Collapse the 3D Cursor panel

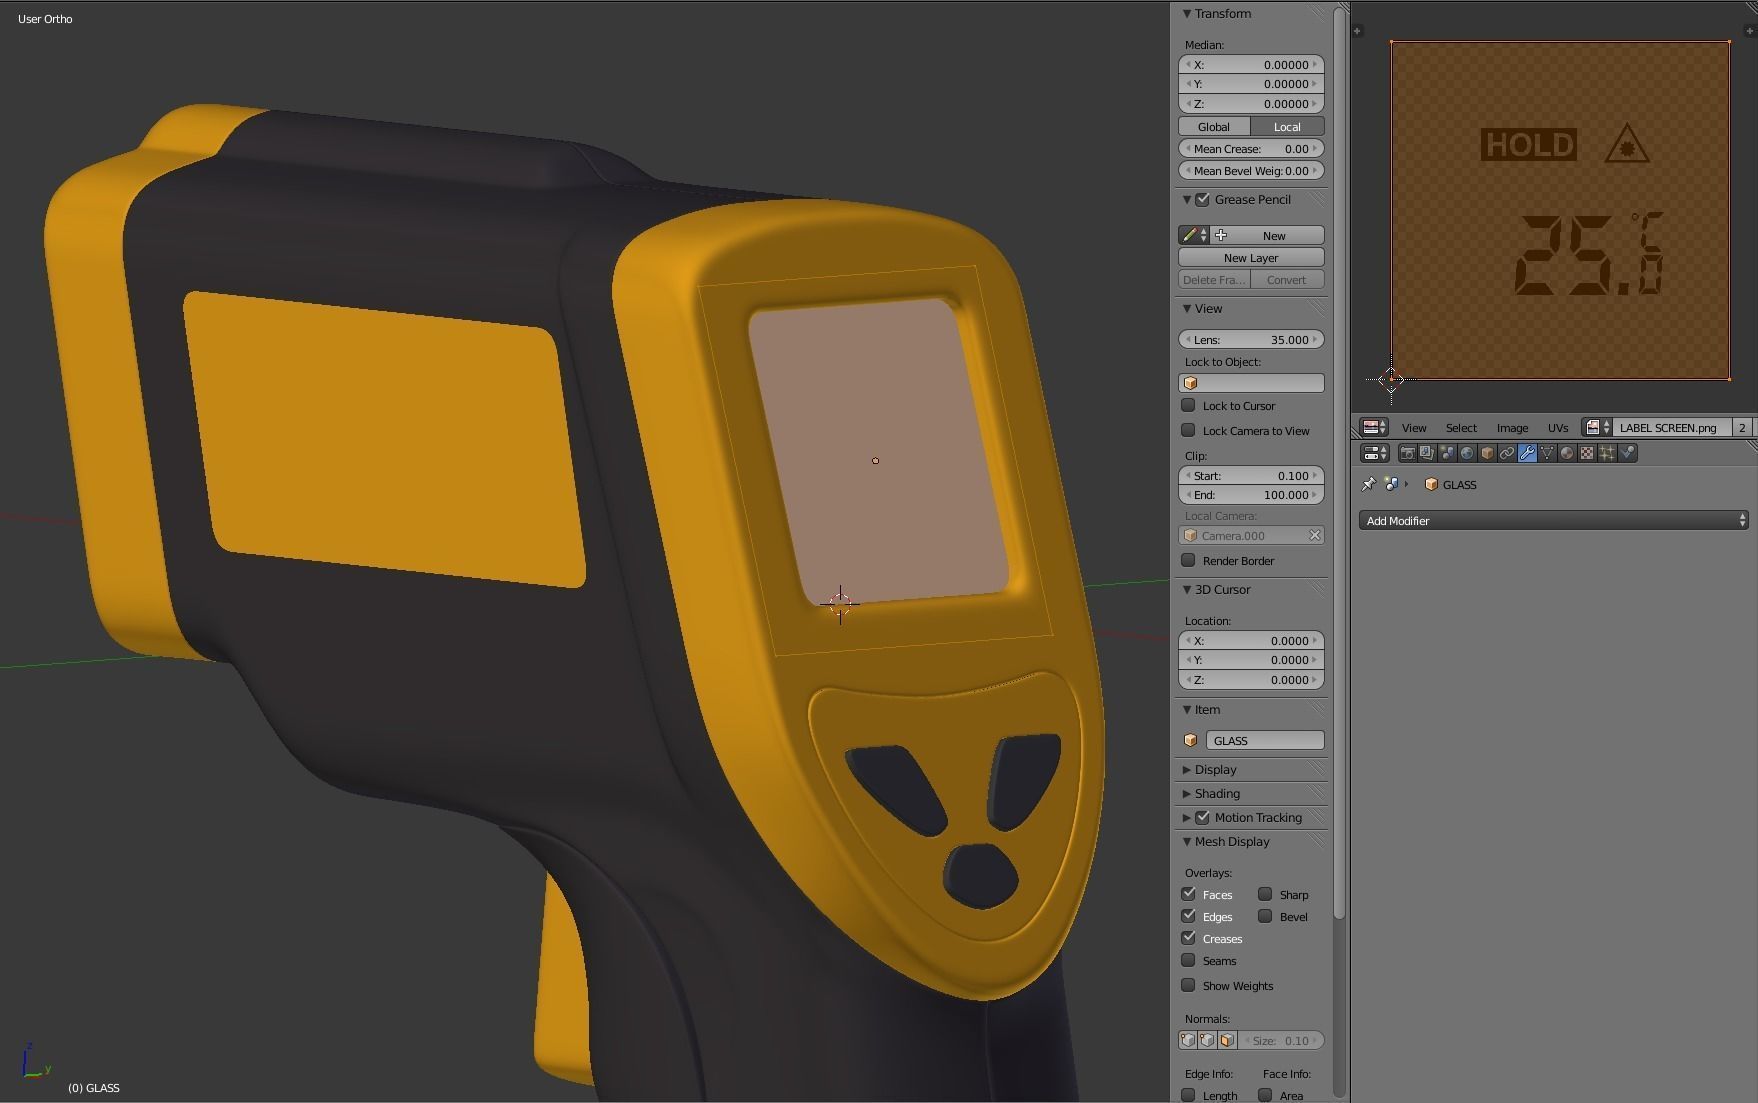[x=1187, y=589]
